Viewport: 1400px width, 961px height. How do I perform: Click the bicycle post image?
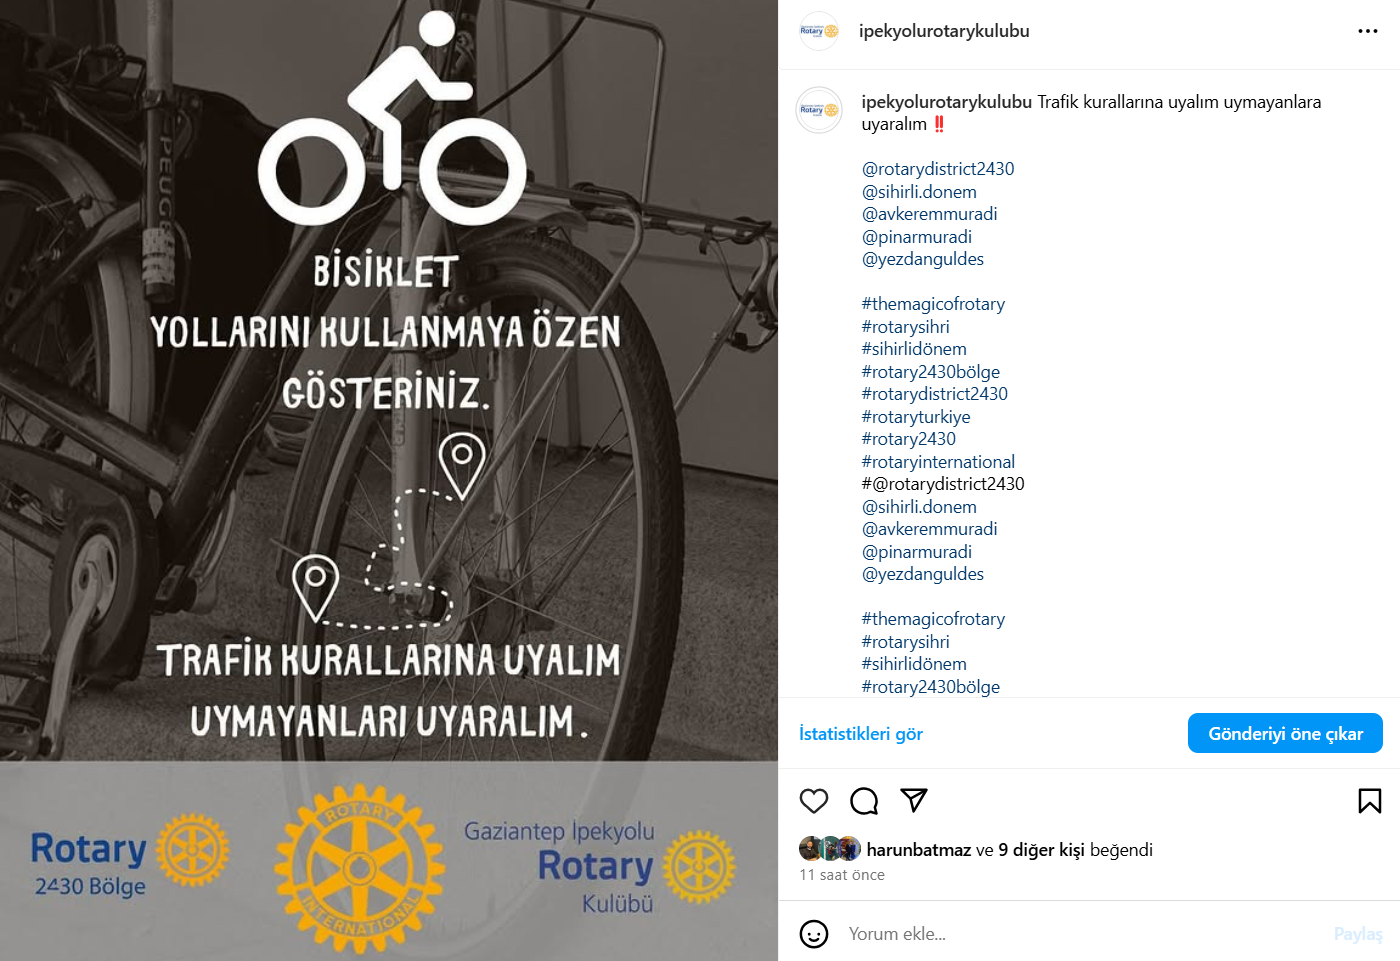click(389, 480)
